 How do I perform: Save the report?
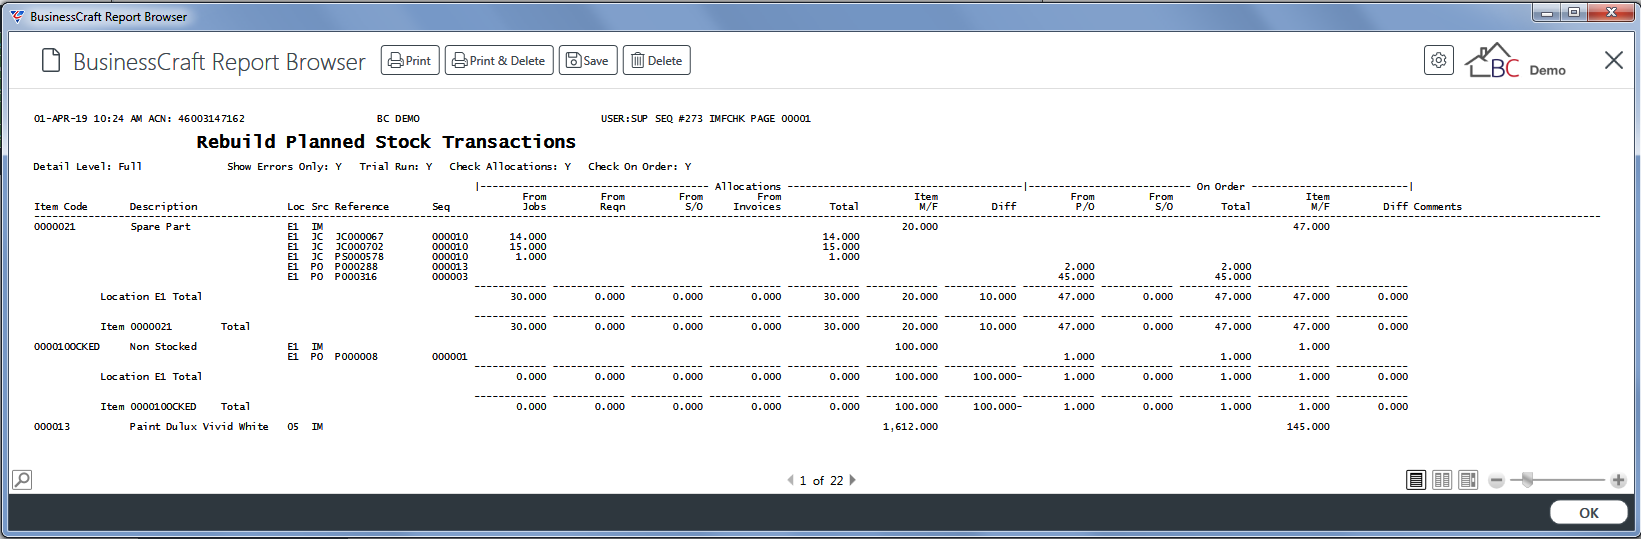(x=588, y=61)
